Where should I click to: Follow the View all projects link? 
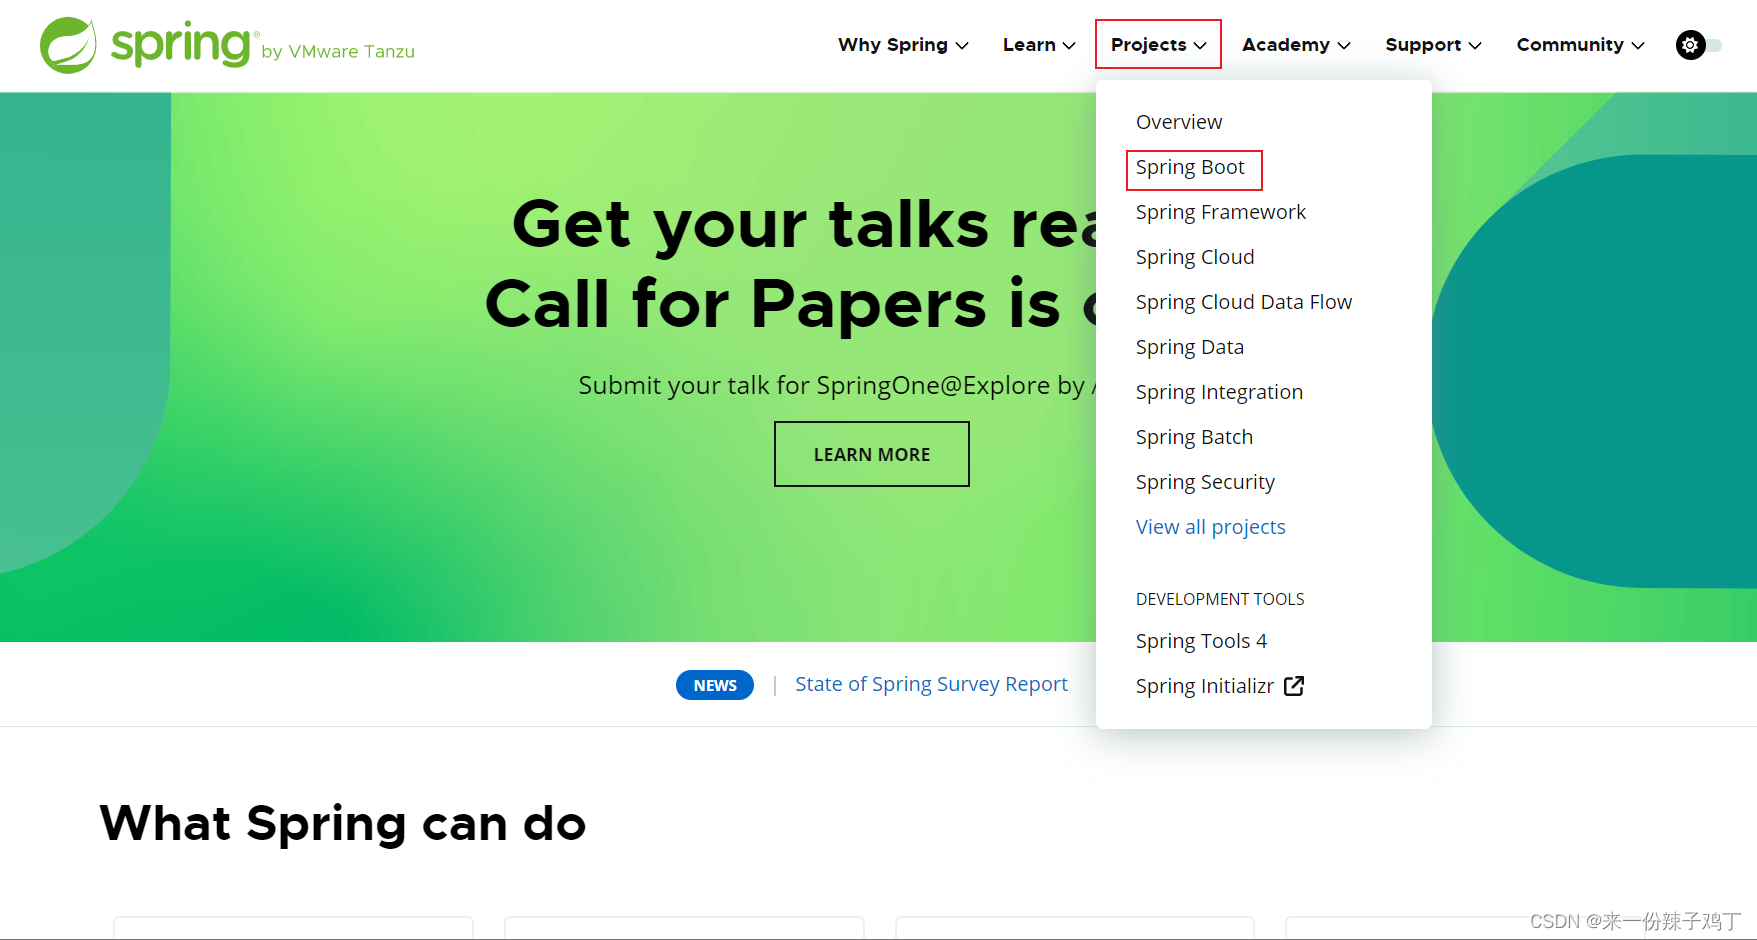point(1211,527)
